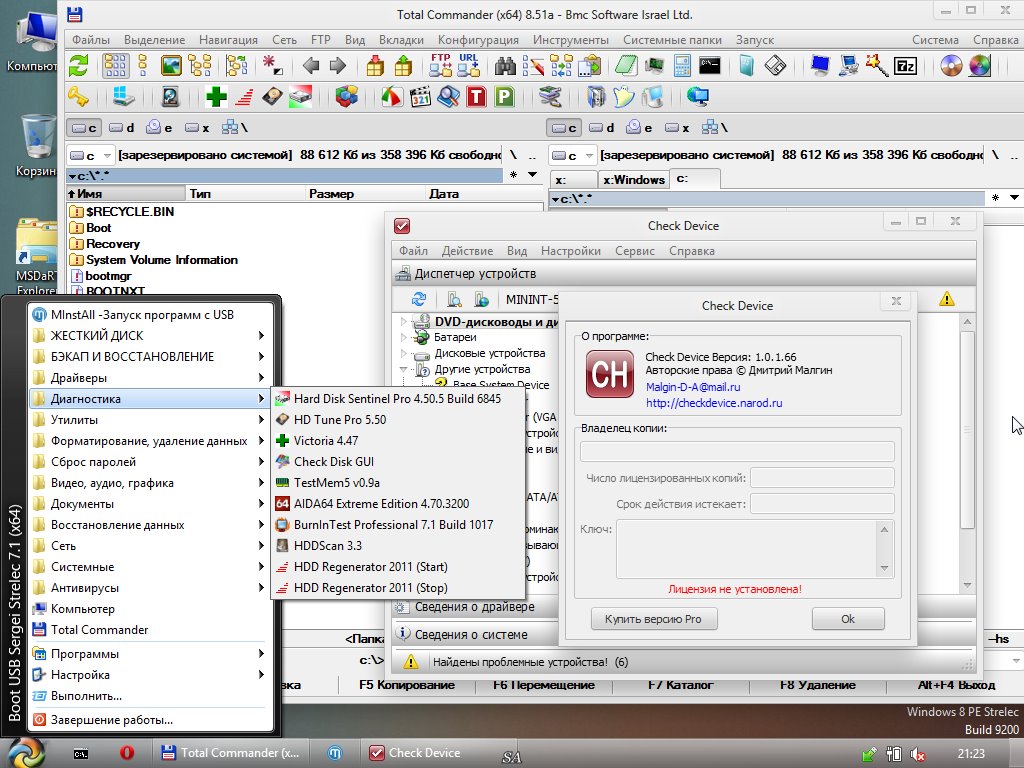Open the command prompt toolbar icon
The image size is (1024, 768).
pos(709,65)
